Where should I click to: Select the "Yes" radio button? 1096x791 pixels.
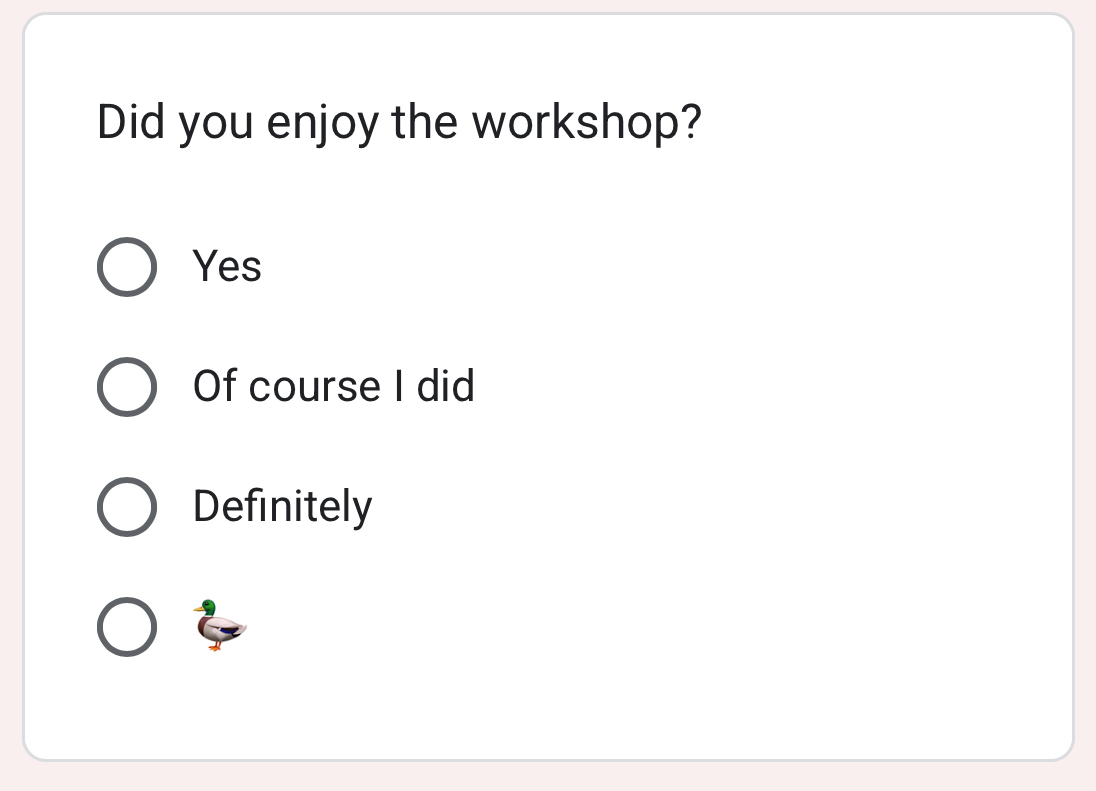pos(127,267)
